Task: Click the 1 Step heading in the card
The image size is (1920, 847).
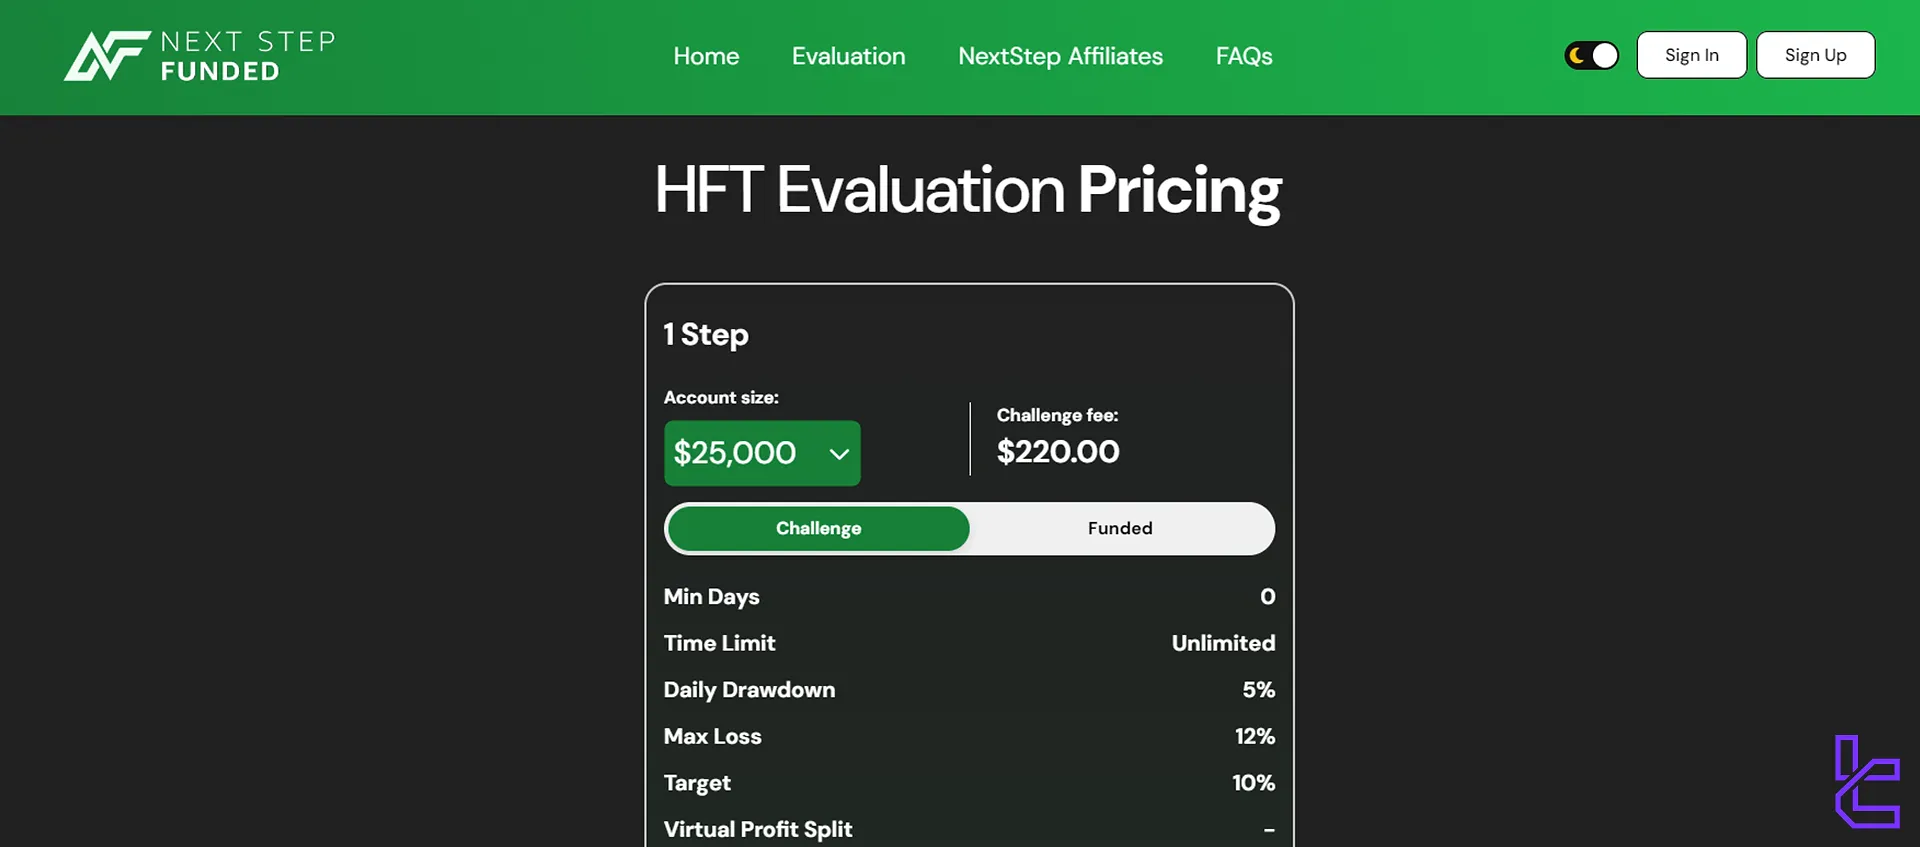Action: pyautogui.click(x=706, y=334)
